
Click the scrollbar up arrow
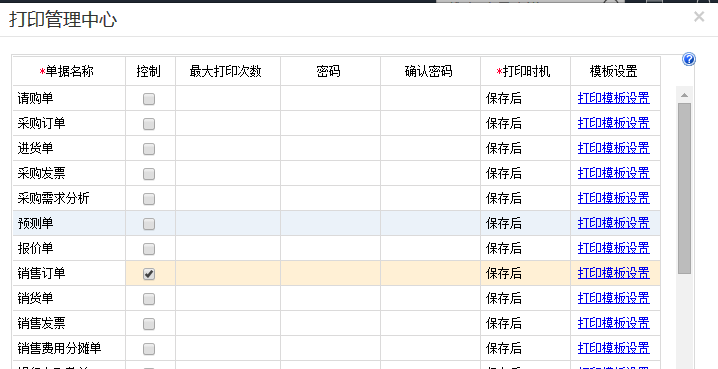(684, 95)
